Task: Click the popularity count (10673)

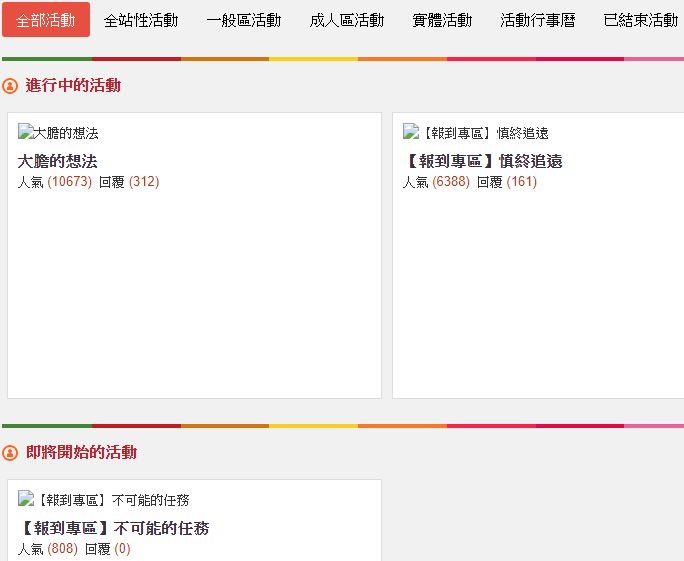Action: click(69, 181)
